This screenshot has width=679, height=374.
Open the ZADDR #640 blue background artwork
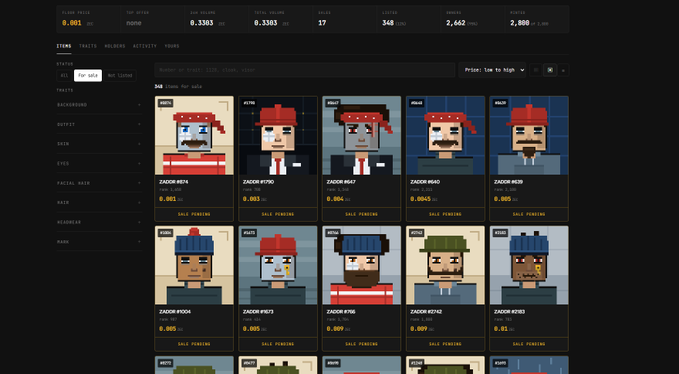(x=445, y=135)
